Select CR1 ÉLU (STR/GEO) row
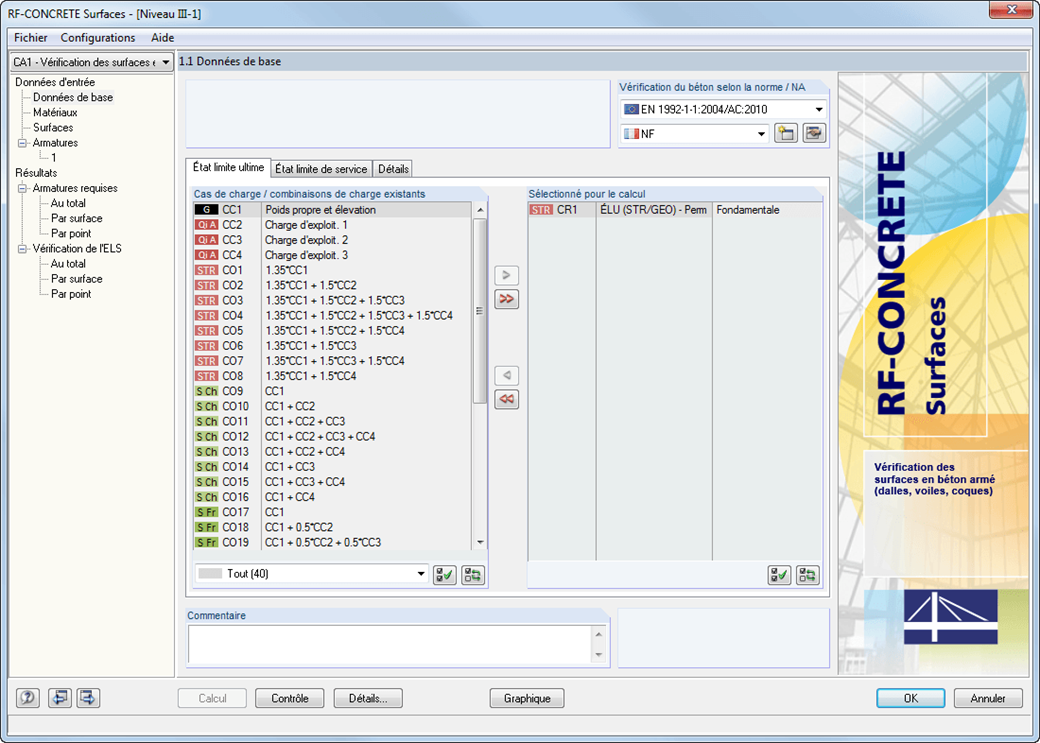Image resolution: width=1040 pixels, height=743 pixels. pos(675,210)
